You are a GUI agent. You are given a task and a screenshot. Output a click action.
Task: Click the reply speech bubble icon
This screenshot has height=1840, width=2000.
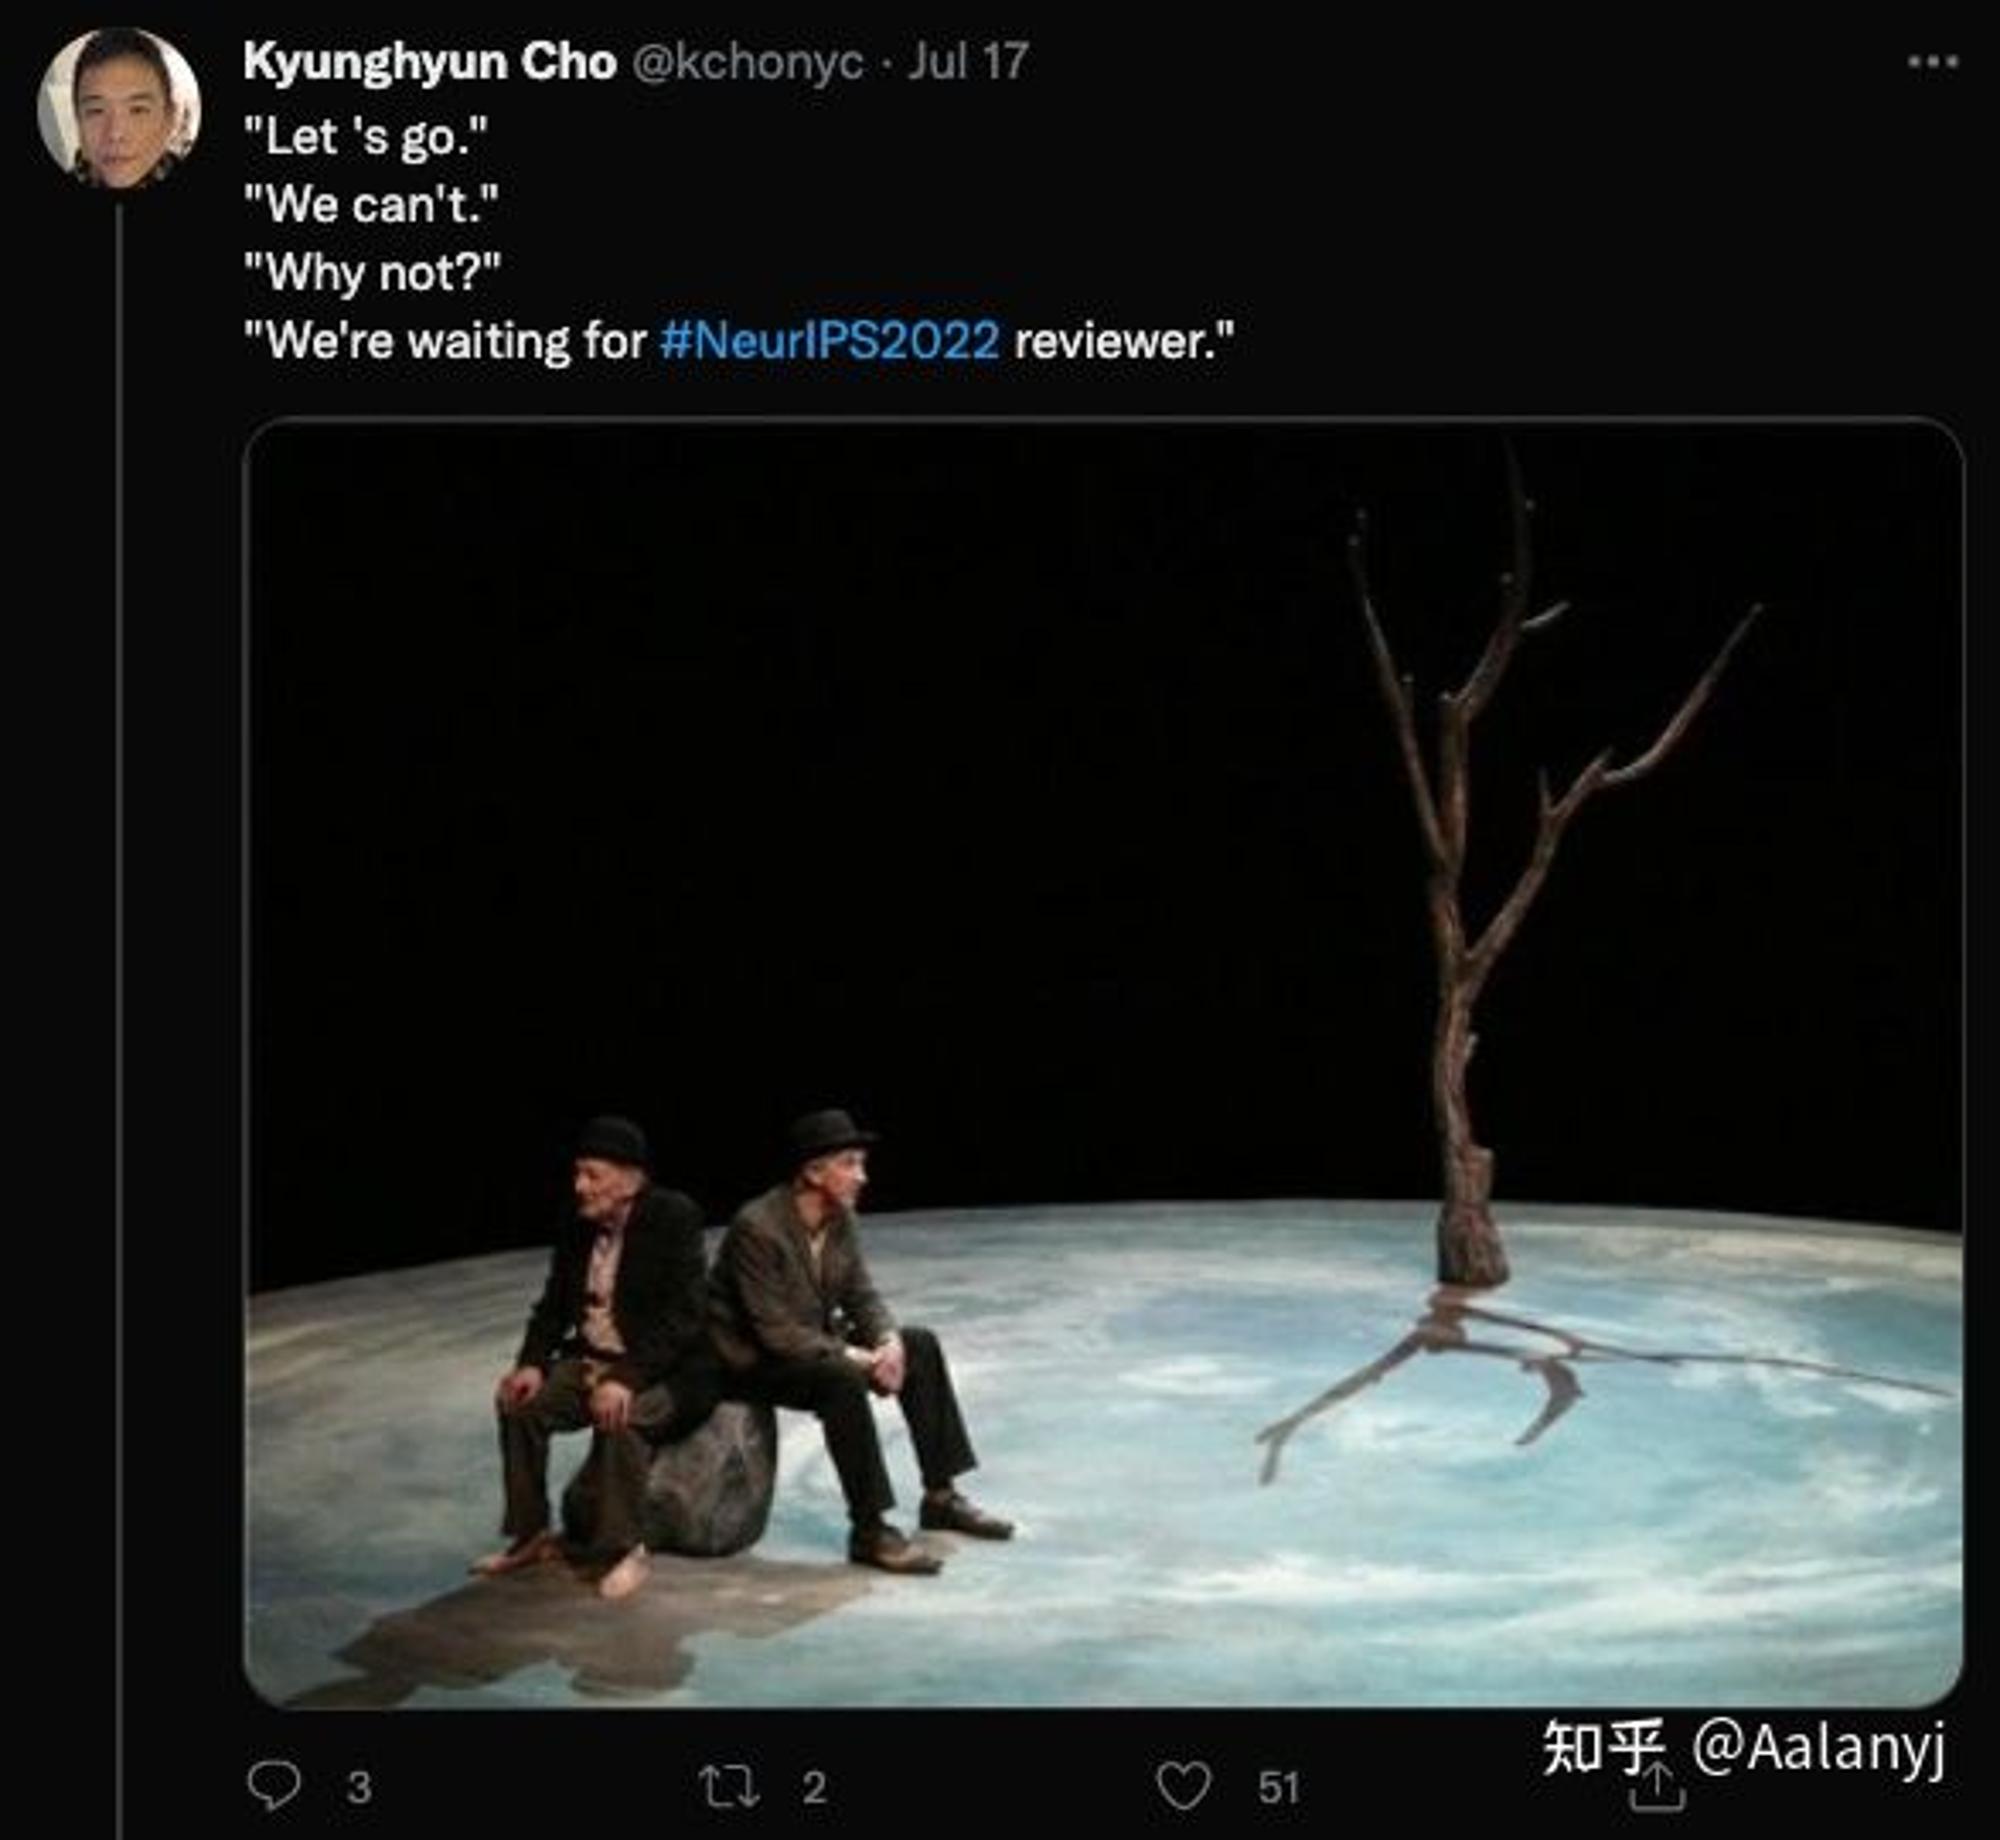pyautogui.click(x=273, y=1786)
